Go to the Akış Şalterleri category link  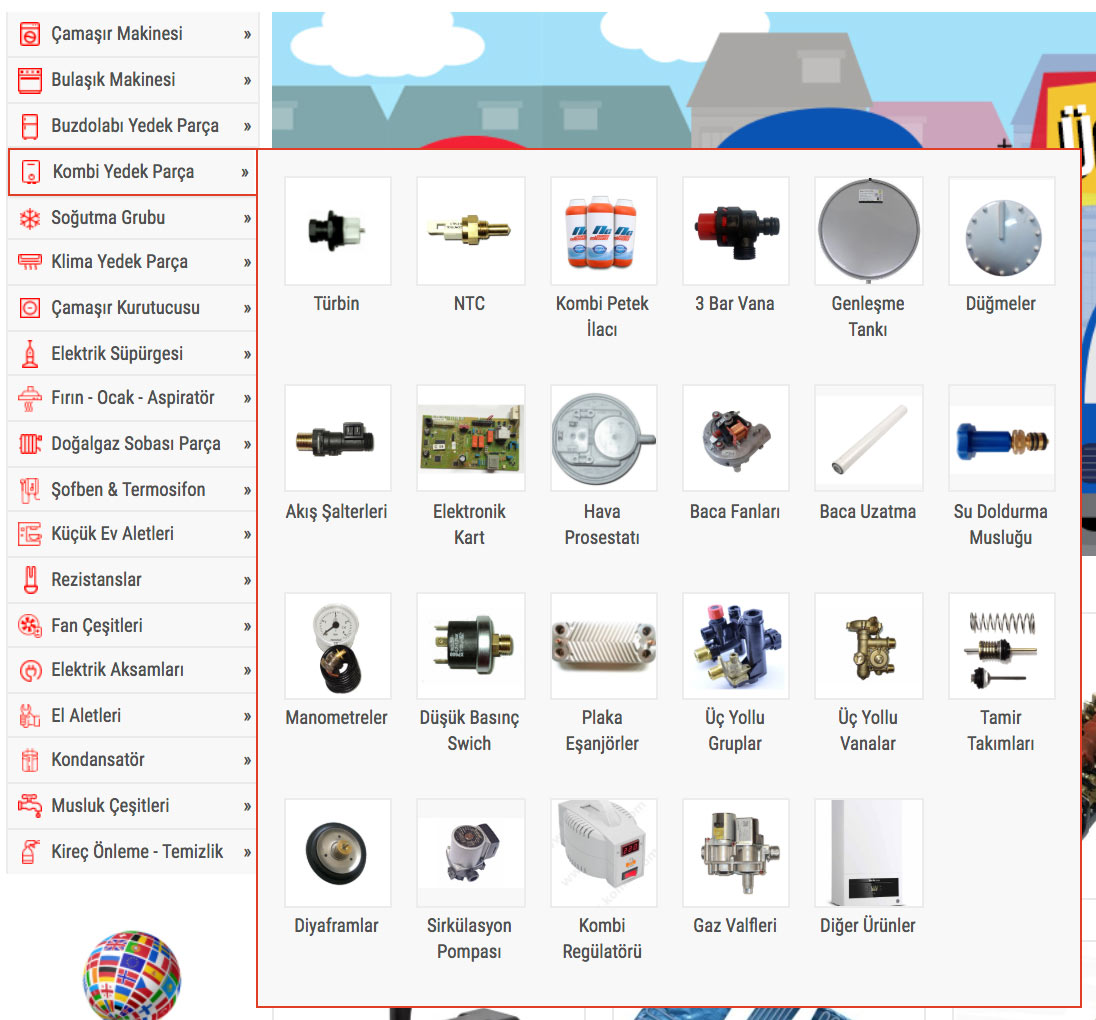[x=336, y=512]
